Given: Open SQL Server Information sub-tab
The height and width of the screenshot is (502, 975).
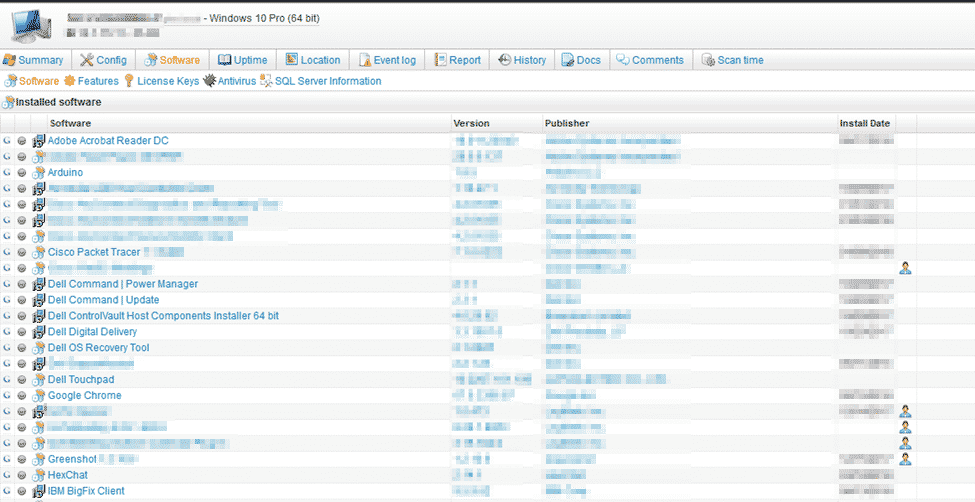Looking at the screenshot, I should click(x=321, y=81).
